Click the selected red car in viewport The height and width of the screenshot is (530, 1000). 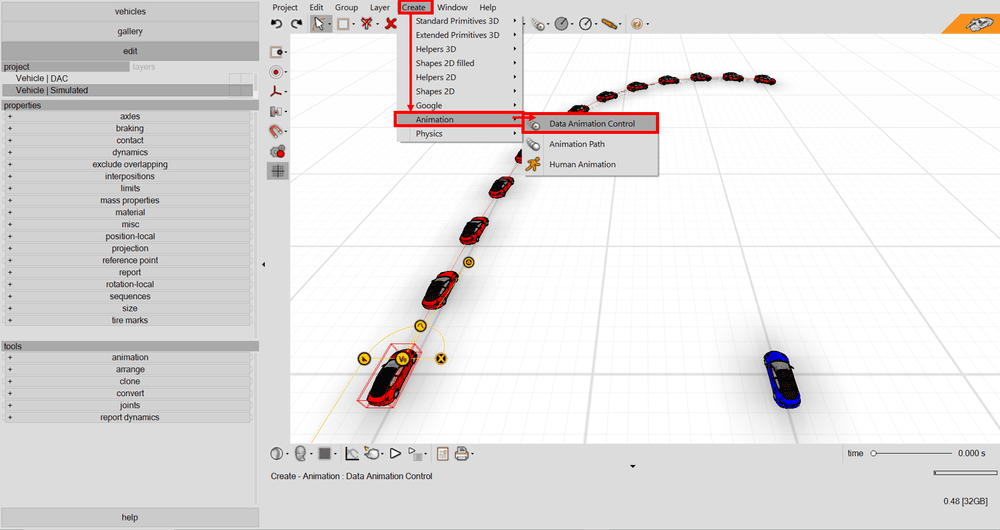point(389,376)
